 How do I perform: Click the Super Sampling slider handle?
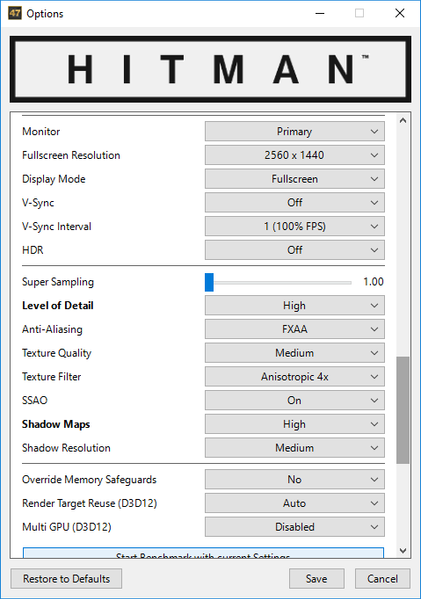tap(209, 282)
